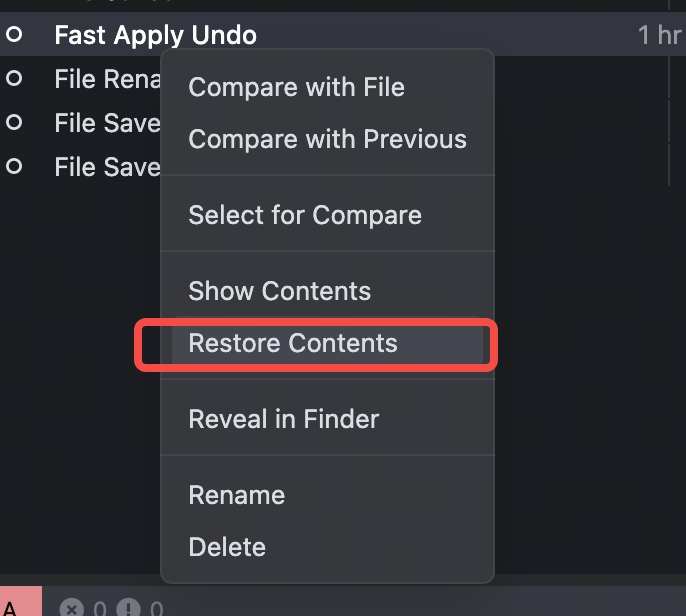Select the upper File Save timeline entry
The height and width of the screenshot is (616, 686).
[x=106, y=122]
